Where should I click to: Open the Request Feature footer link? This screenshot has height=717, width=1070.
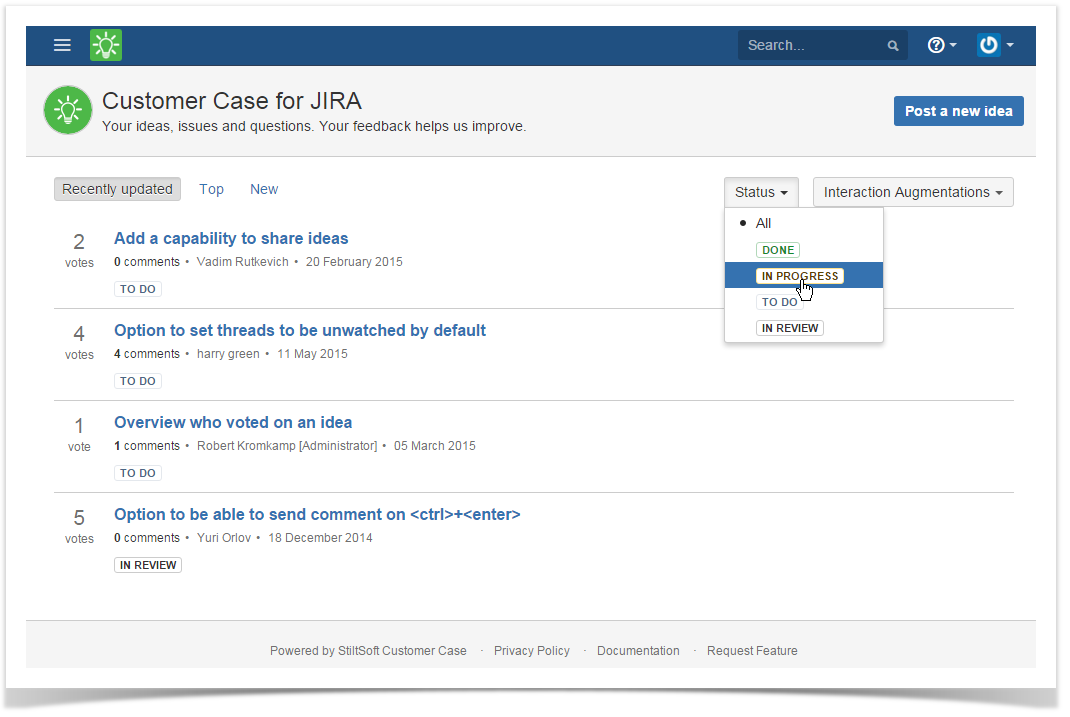coord(752,651)
